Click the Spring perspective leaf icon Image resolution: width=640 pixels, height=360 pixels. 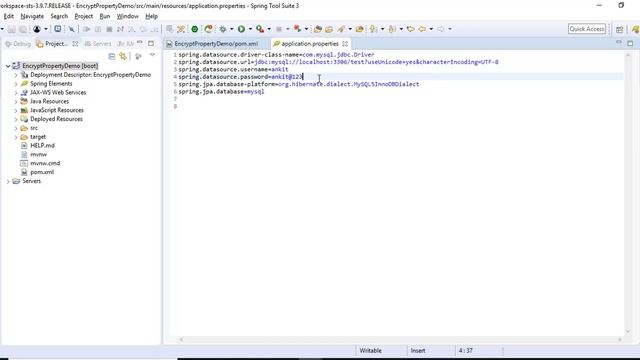pos(636,29)
